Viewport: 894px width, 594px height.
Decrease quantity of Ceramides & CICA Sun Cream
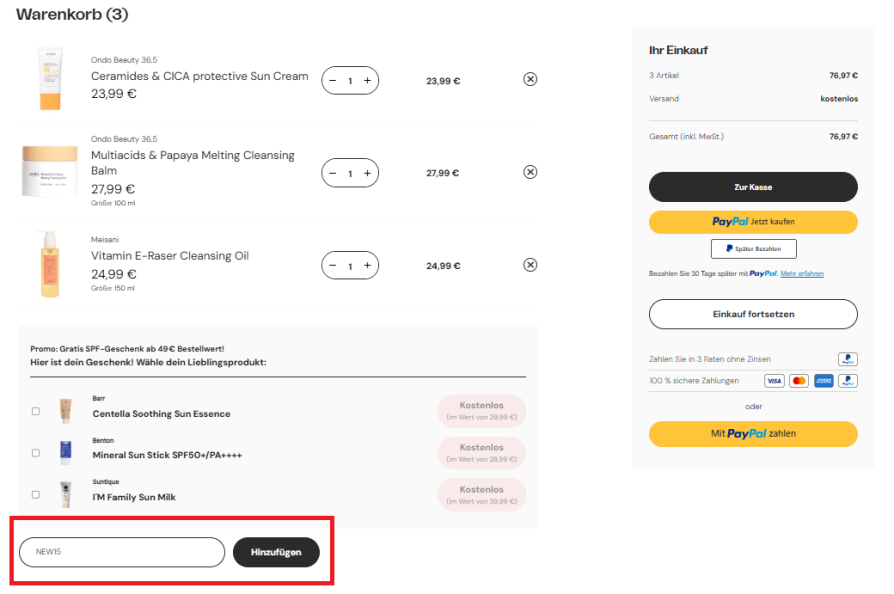[x=333, y=80]
